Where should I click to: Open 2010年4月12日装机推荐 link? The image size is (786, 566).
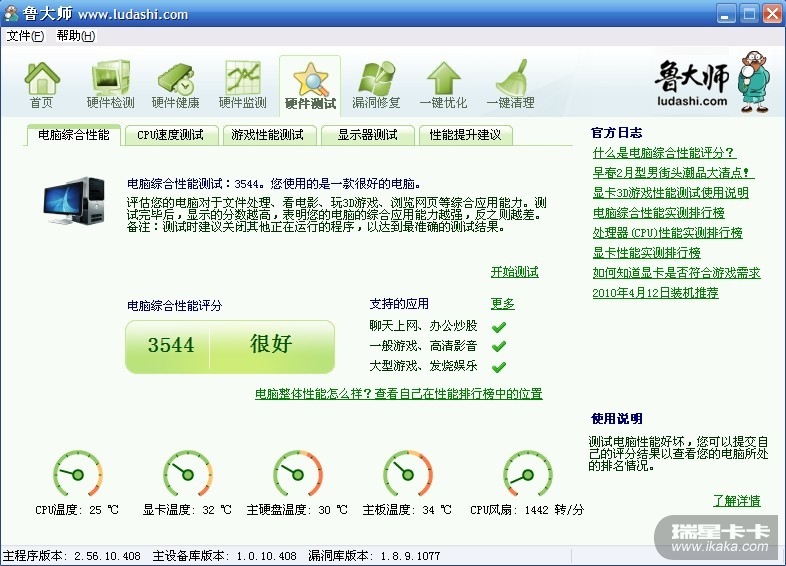655,293
